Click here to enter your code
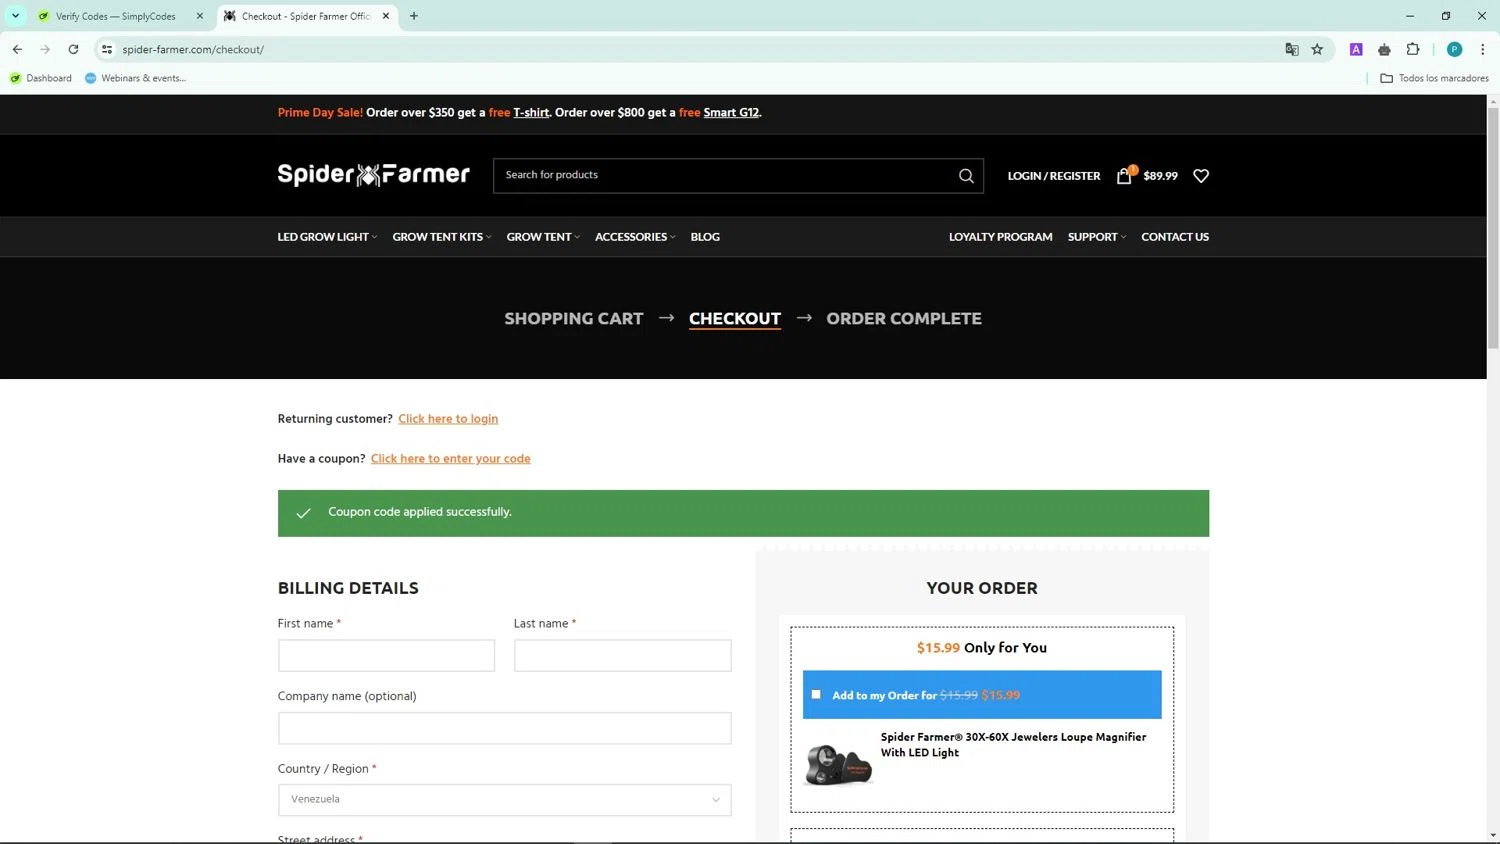The height and width of the screenshot is (844, 1500). (x=451, y=459)
